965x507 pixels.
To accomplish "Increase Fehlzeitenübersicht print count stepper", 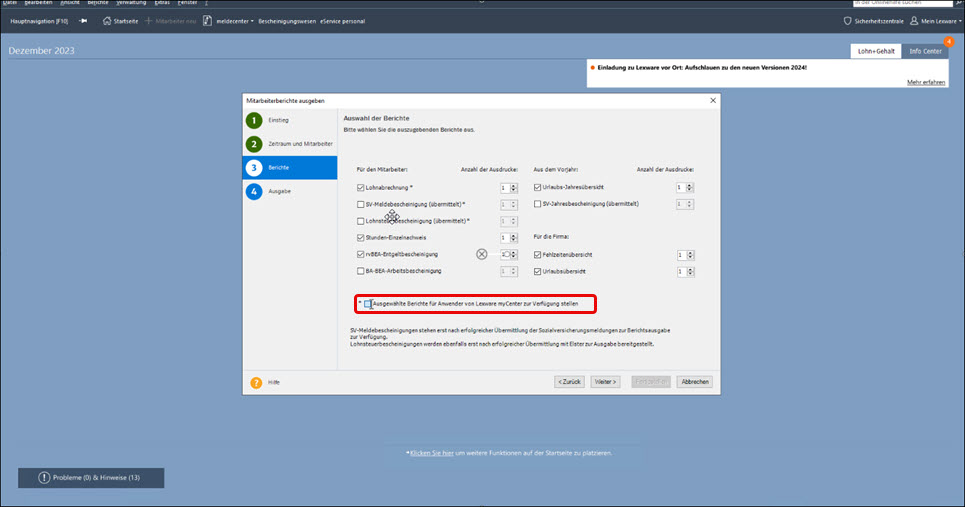I will (x=690, y=252).
